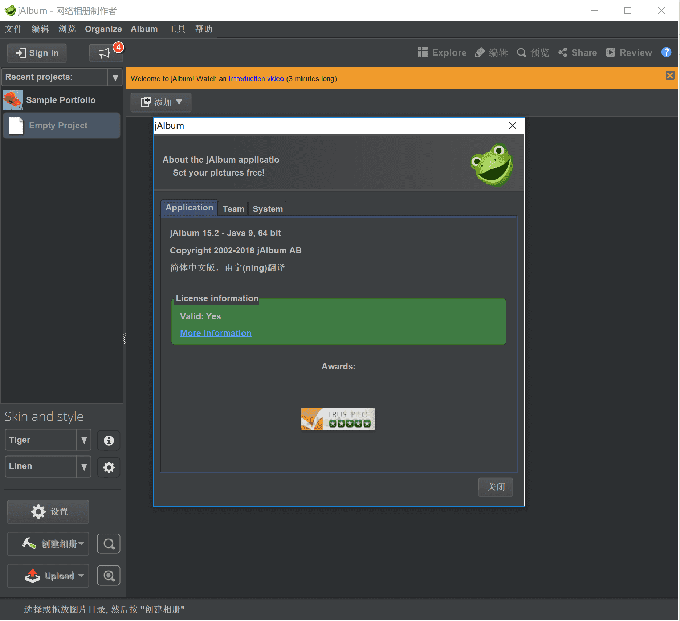Expand the Upload button dropdown
680x621 pixels.
coord(81,576)
